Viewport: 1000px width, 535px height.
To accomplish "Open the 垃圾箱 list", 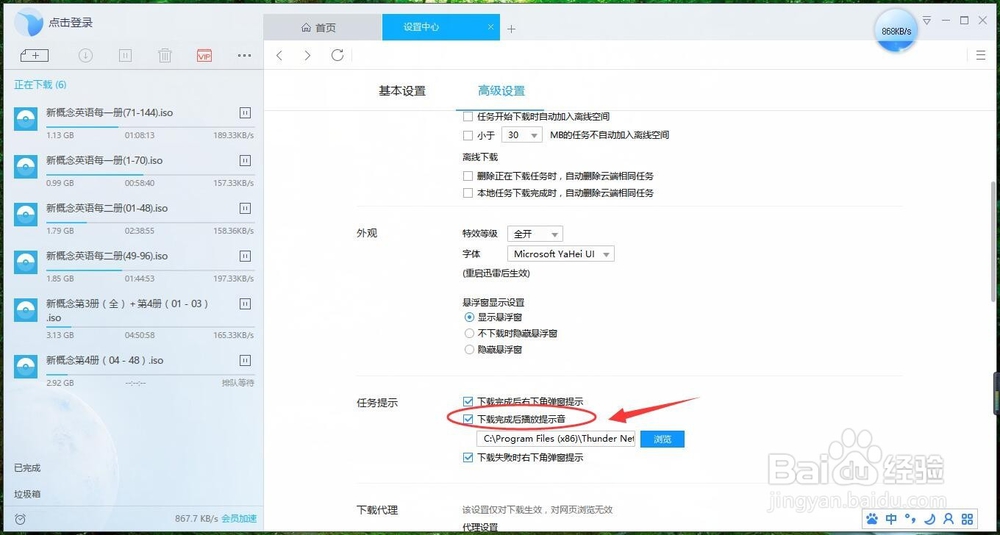I will 27,494.
